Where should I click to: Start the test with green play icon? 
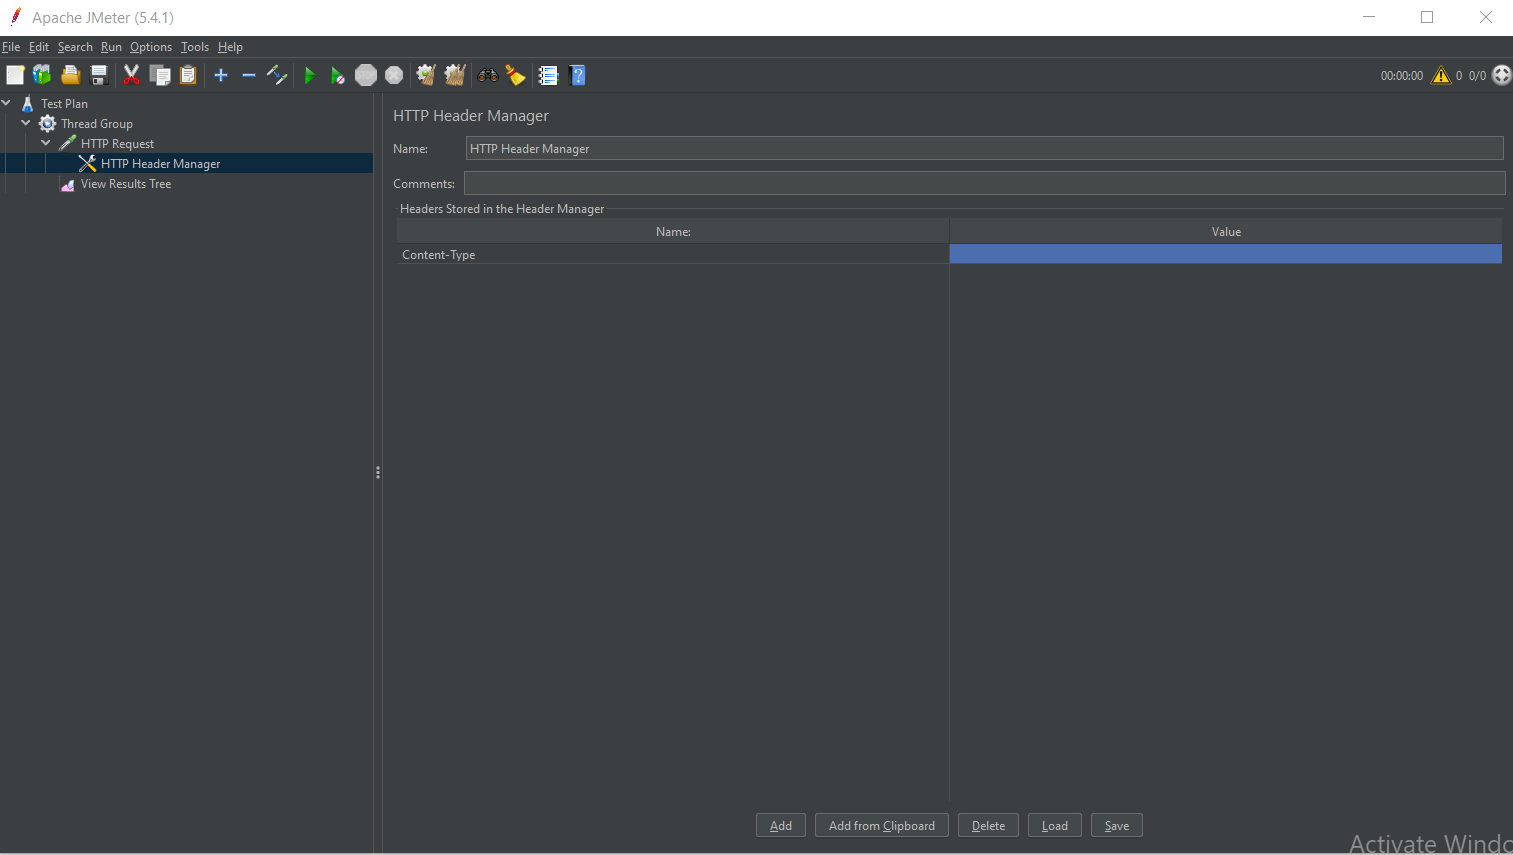[x=310, y=75]
